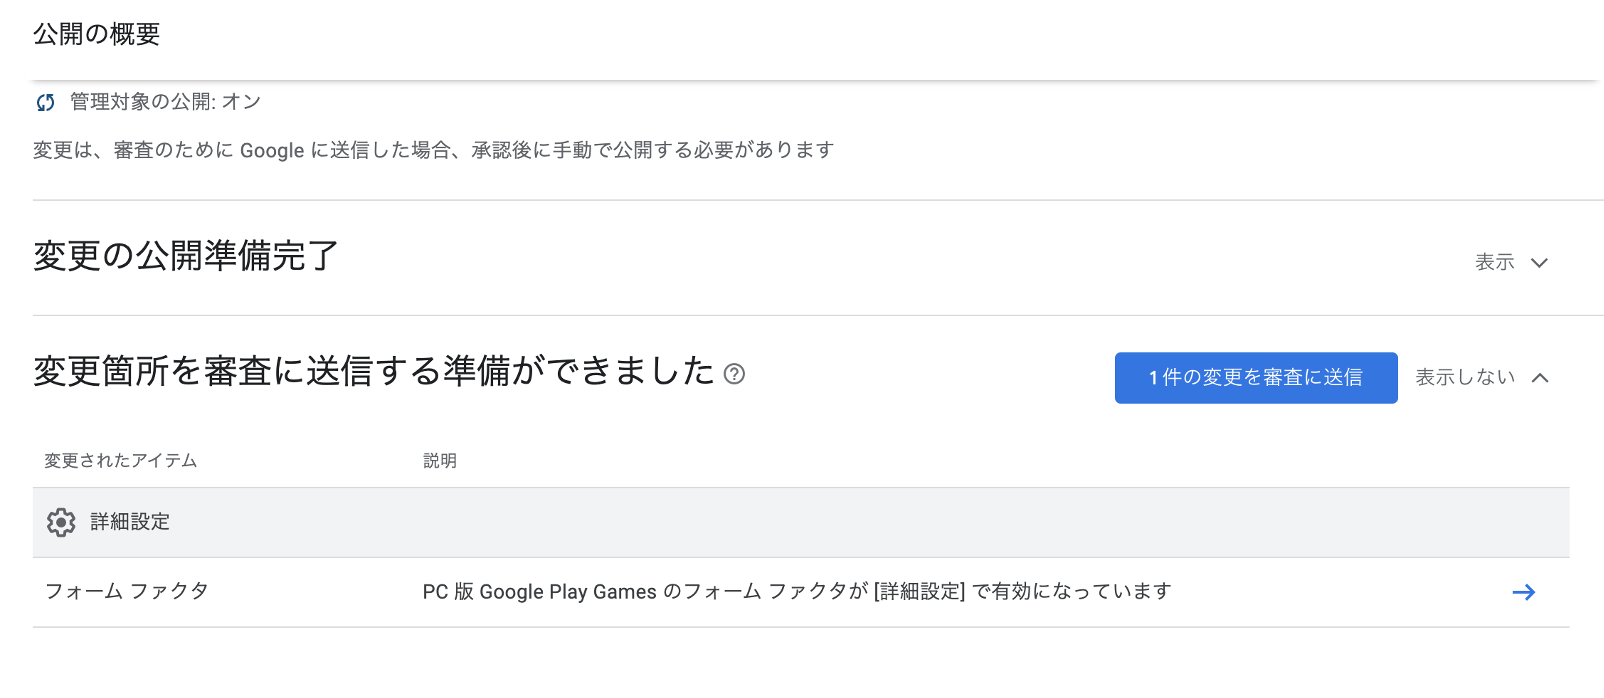Click the 公開の概要 page title
Viewport: 1604px width, 698px height.
click(x=97, y=34)
